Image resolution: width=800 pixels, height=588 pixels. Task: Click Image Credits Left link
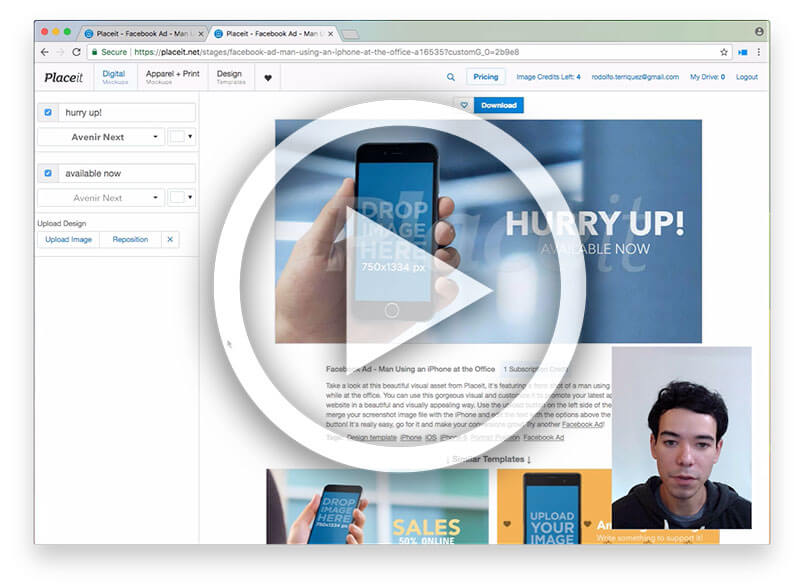point(548,77)
